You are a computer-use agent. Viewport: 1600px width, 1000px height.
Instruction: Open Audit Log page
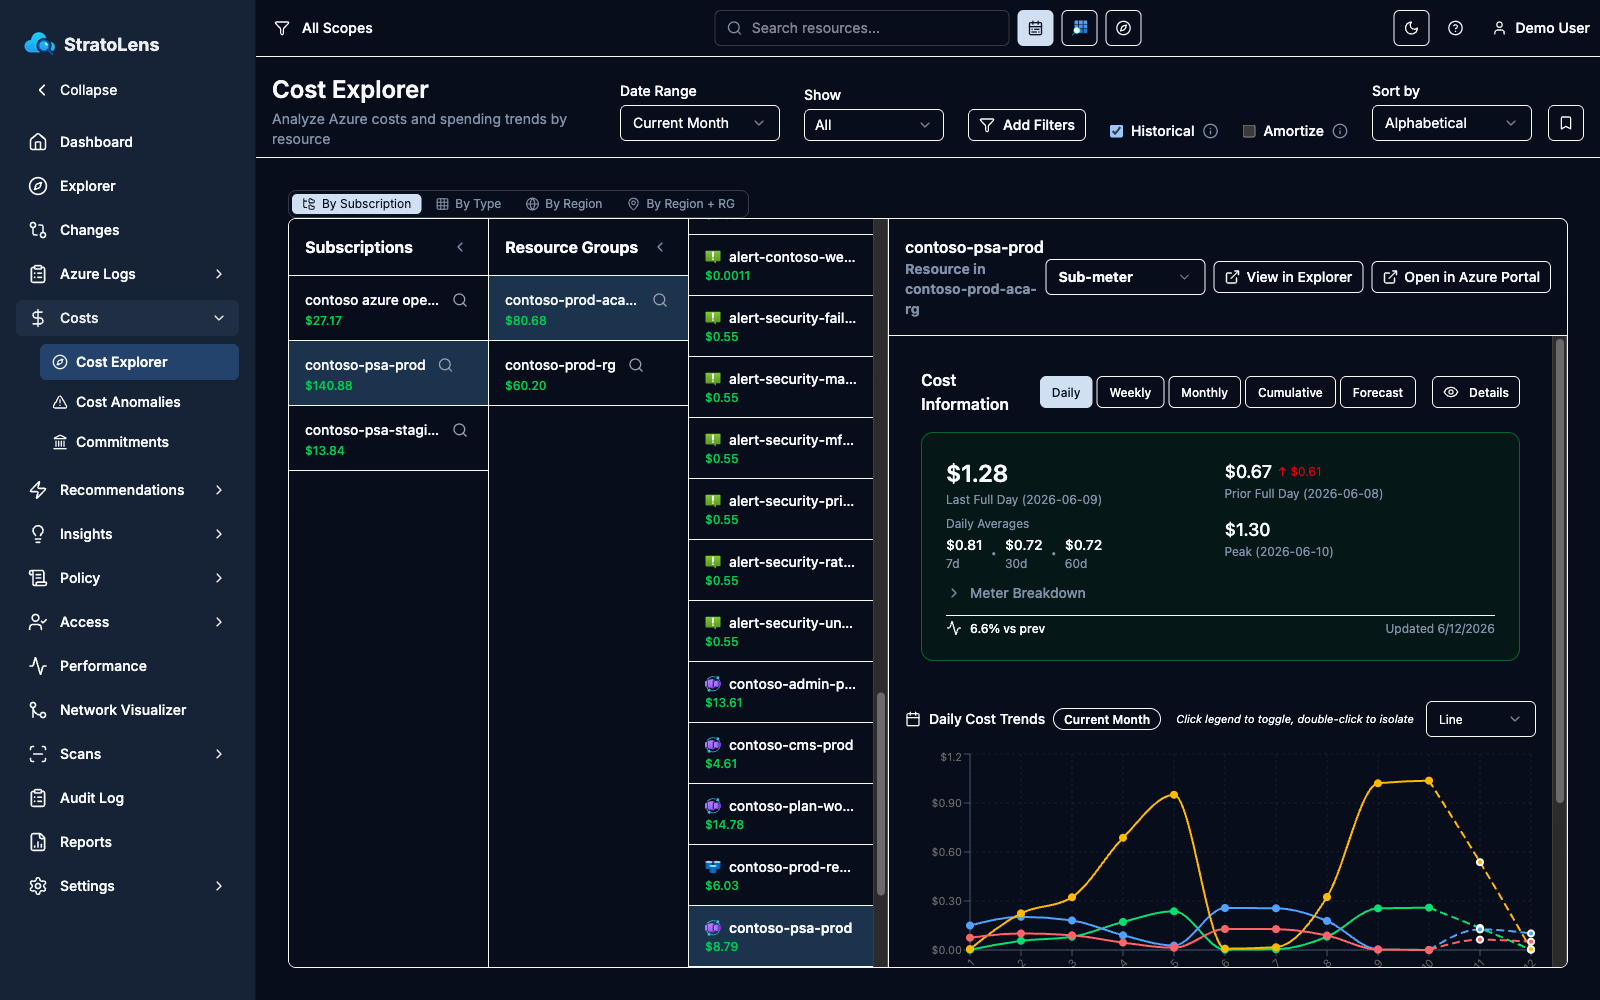pyautogui.click(x=127, y=798)
